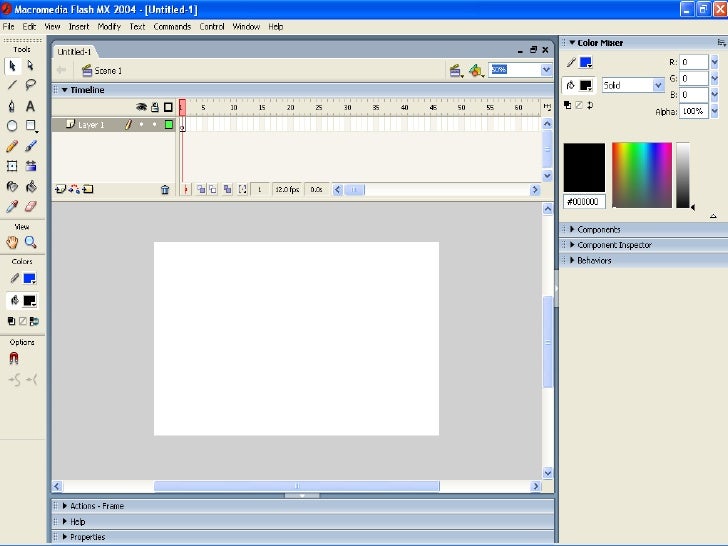This screenshot has height=546, width=728.
Task: Select the Pencil tool
Action: 12,146
